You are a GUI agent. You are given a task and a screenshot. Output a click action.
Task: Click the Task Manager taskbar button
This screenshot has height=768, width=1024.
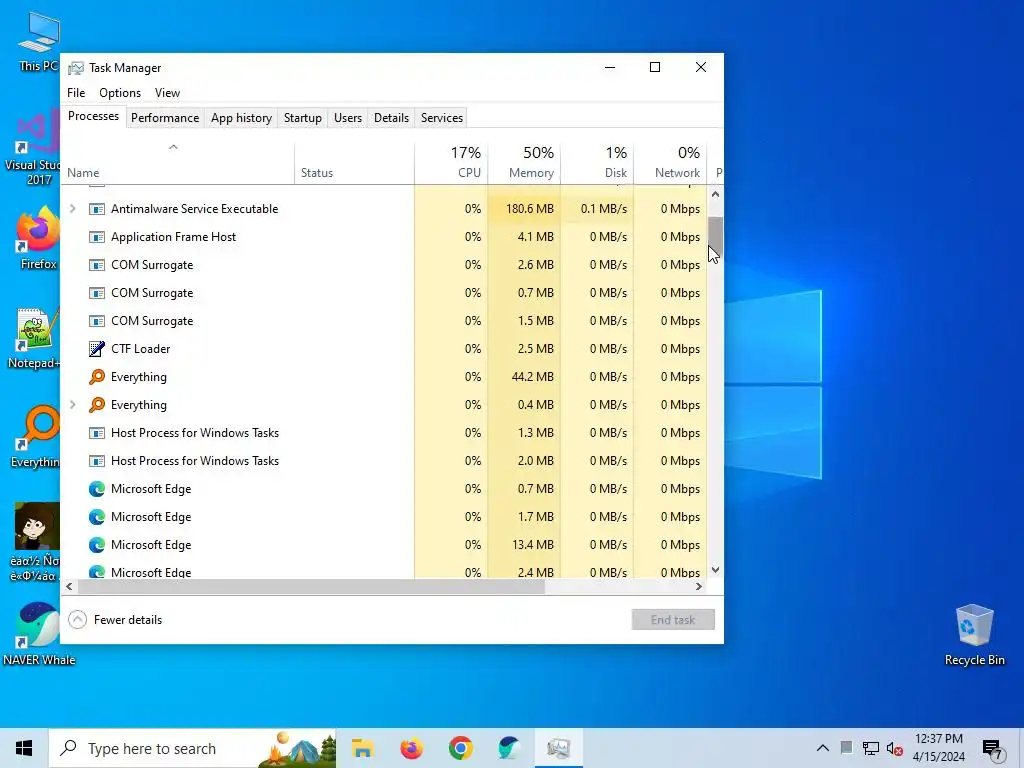click(x=558, y=748)
